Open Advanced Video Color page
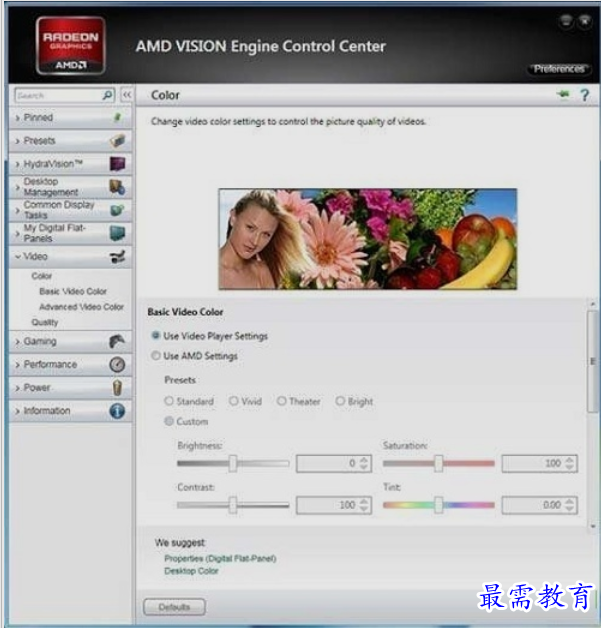Viewport: 601px width, 628px height. point(81,307)
